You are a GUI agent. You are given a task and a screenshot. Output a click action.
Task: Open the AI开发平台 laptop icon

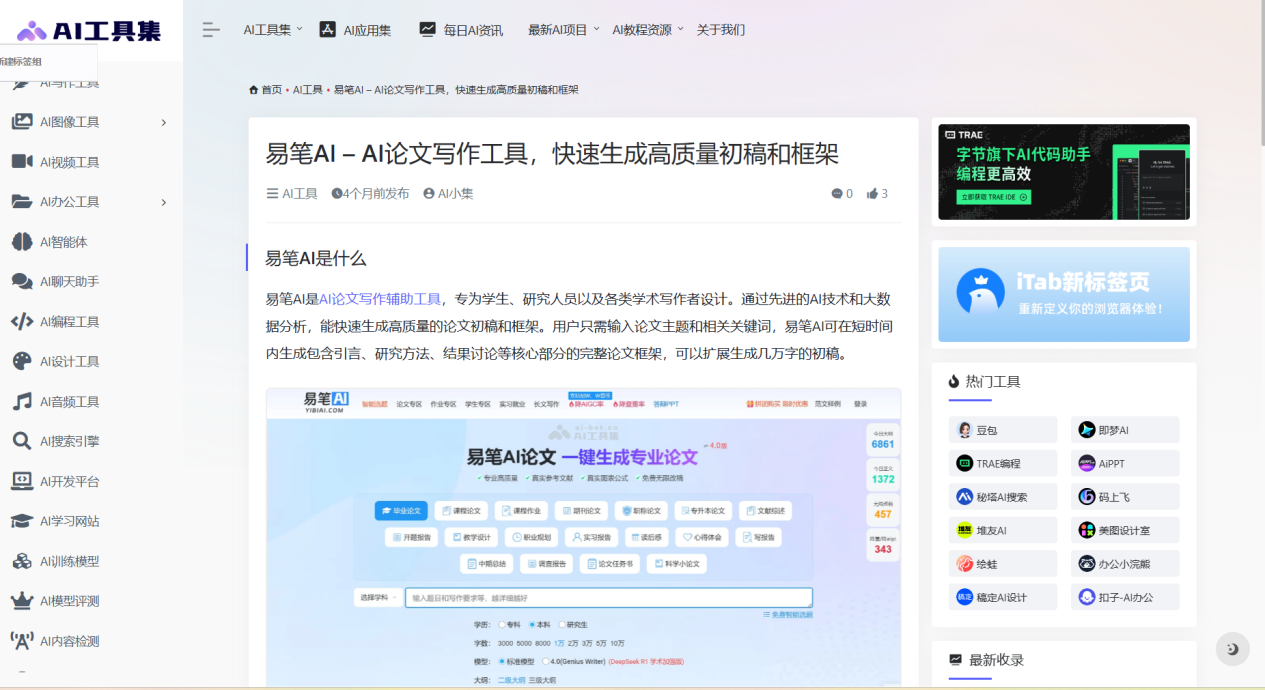point(22,481)
